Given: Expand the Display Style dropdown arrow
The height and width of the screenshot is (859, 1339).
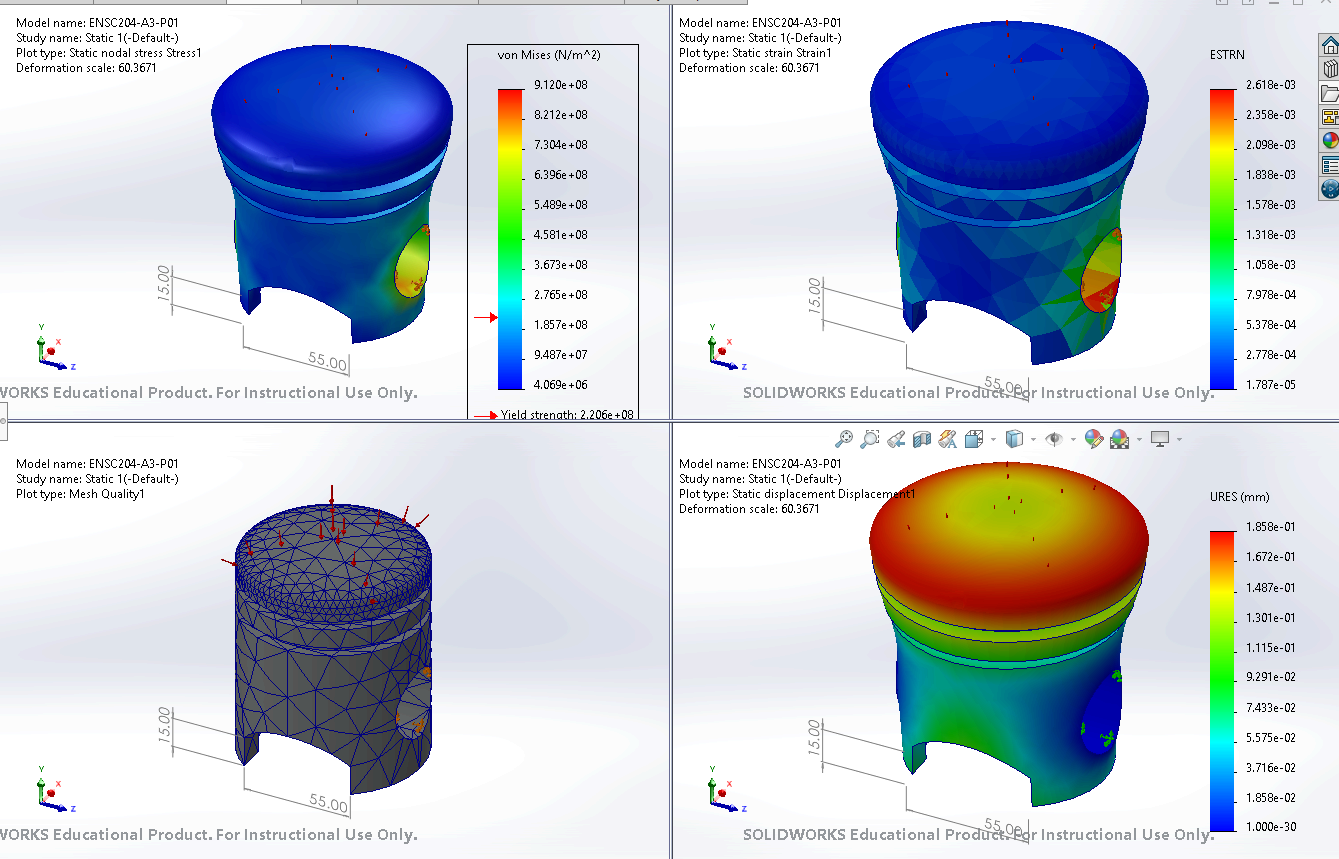Looking at the screenshot, I should [x=1033, y=439].
